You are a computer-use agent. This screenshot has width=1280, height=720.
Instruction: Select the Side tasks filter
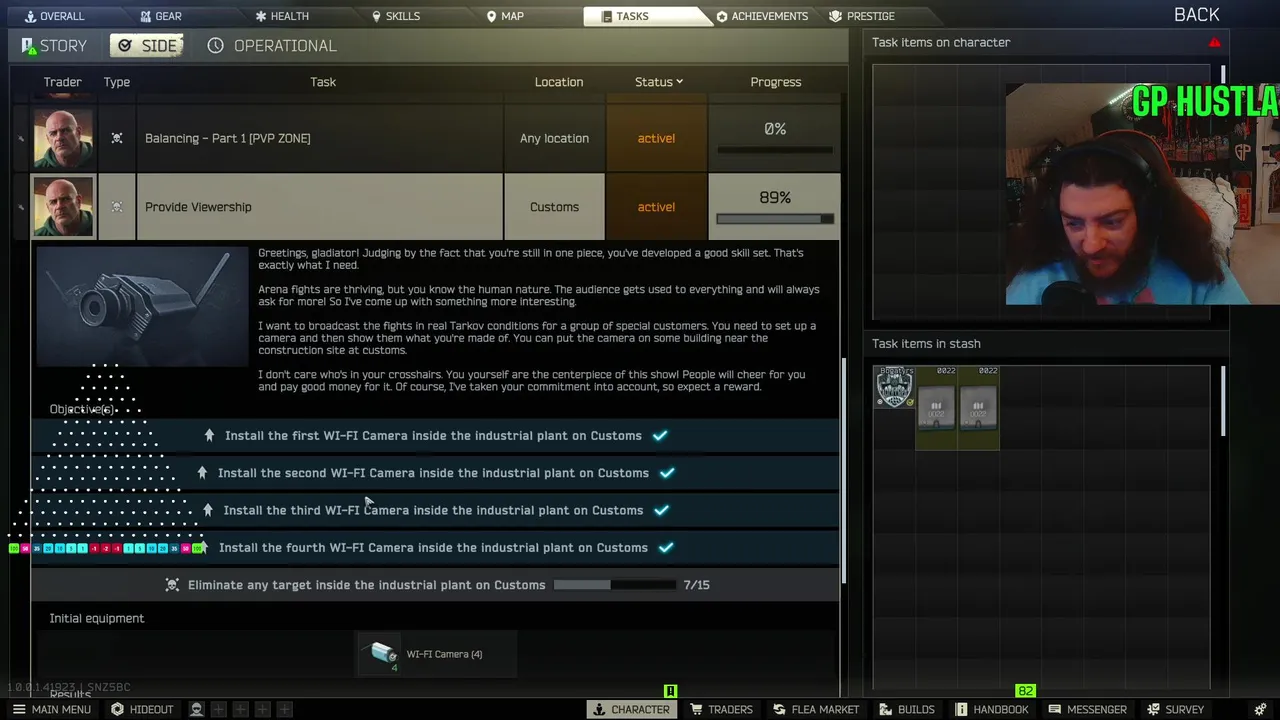click(x=147, y=46)
